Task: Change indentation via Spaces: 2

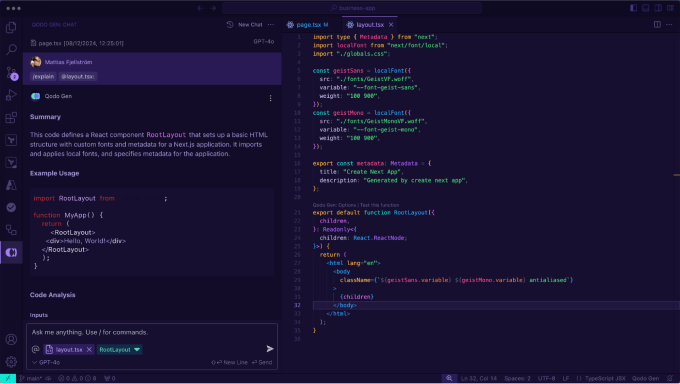Action: pos(517,378)
